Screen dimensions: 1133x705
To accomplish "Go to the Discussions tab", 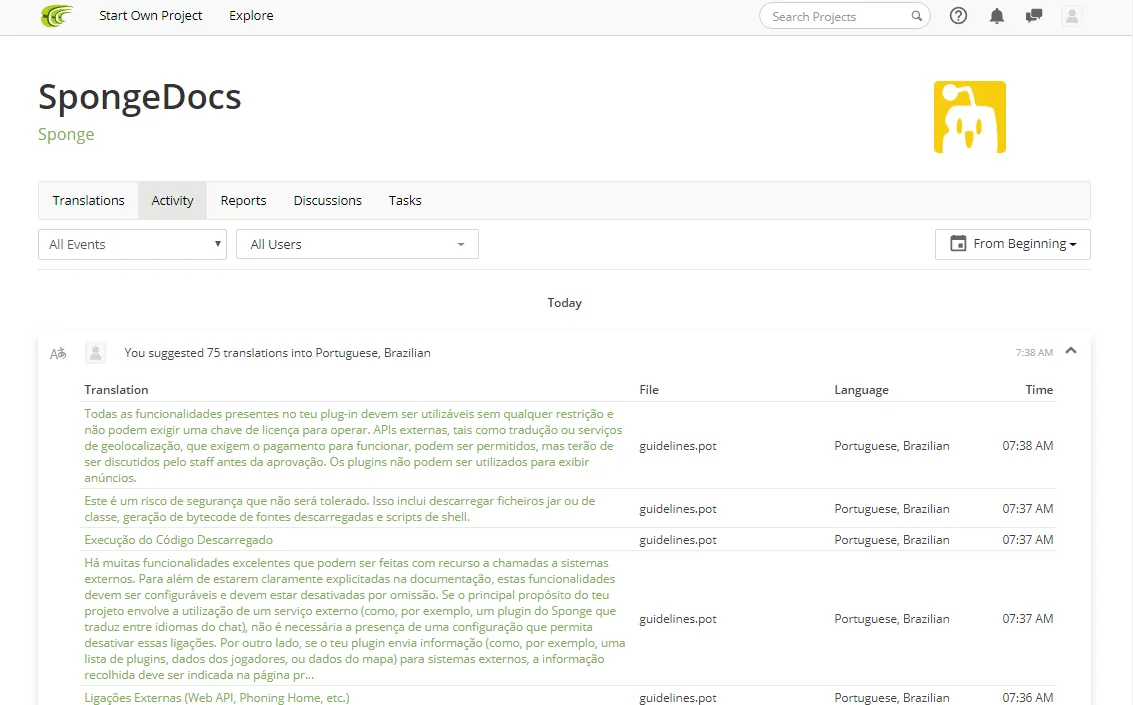I will [x=327, y=200].
